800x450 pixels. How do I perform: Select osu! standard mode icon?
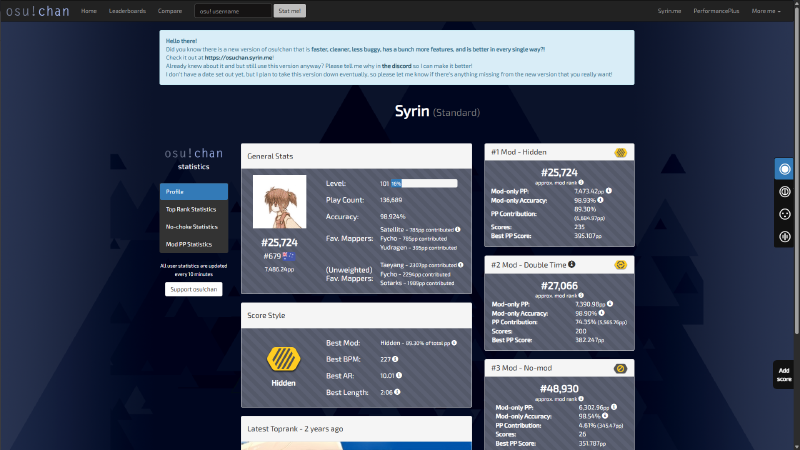[784, 169]
